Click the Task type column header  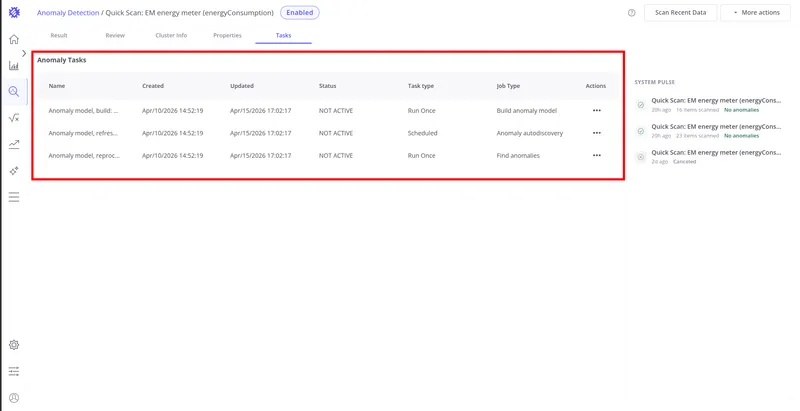click(x=421, y=86)
